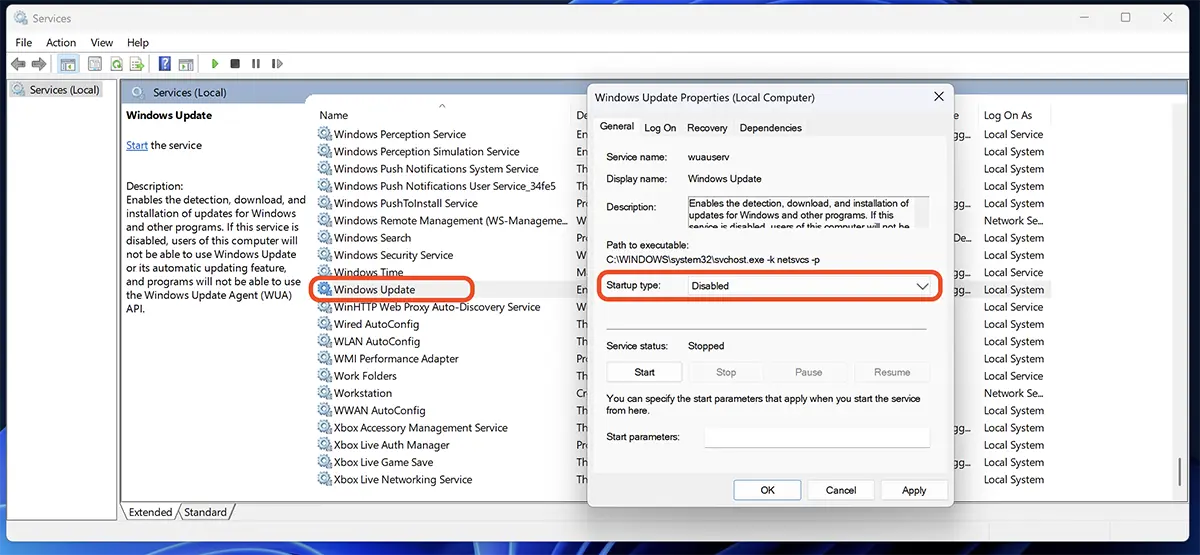Switch to the Standard view tab
The height and width of the screenshot is (555, 1200).
click(206, 512)
